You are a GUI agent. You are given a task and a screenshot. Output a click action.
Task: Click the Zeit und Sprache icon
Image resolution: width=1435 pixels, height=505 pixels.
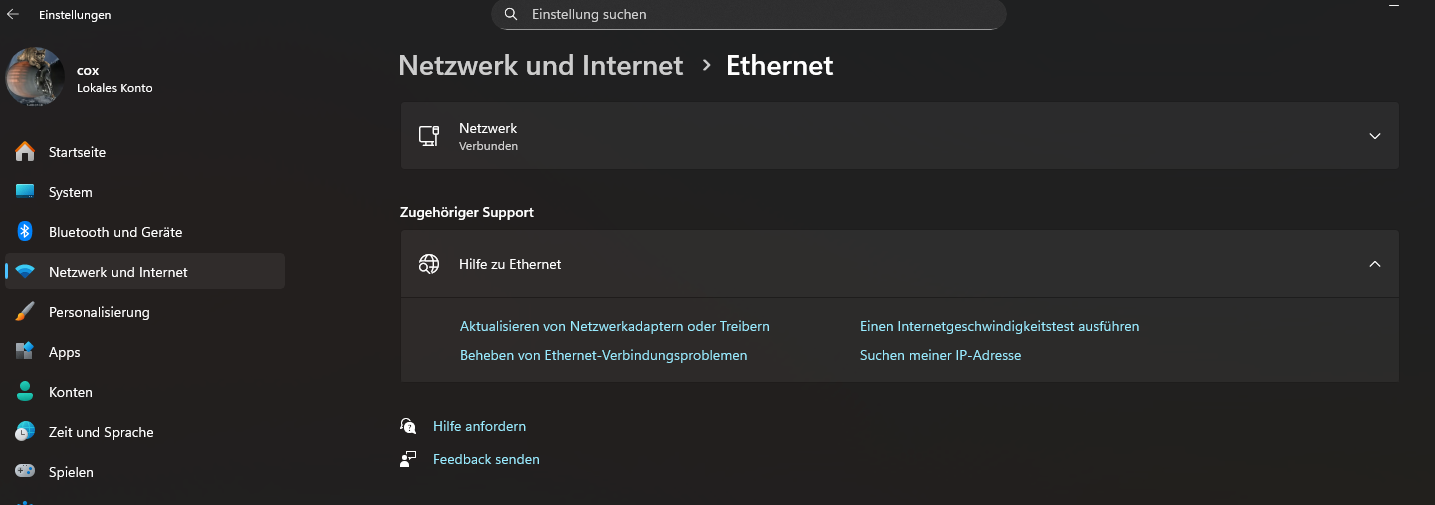[x=25, y=432]
